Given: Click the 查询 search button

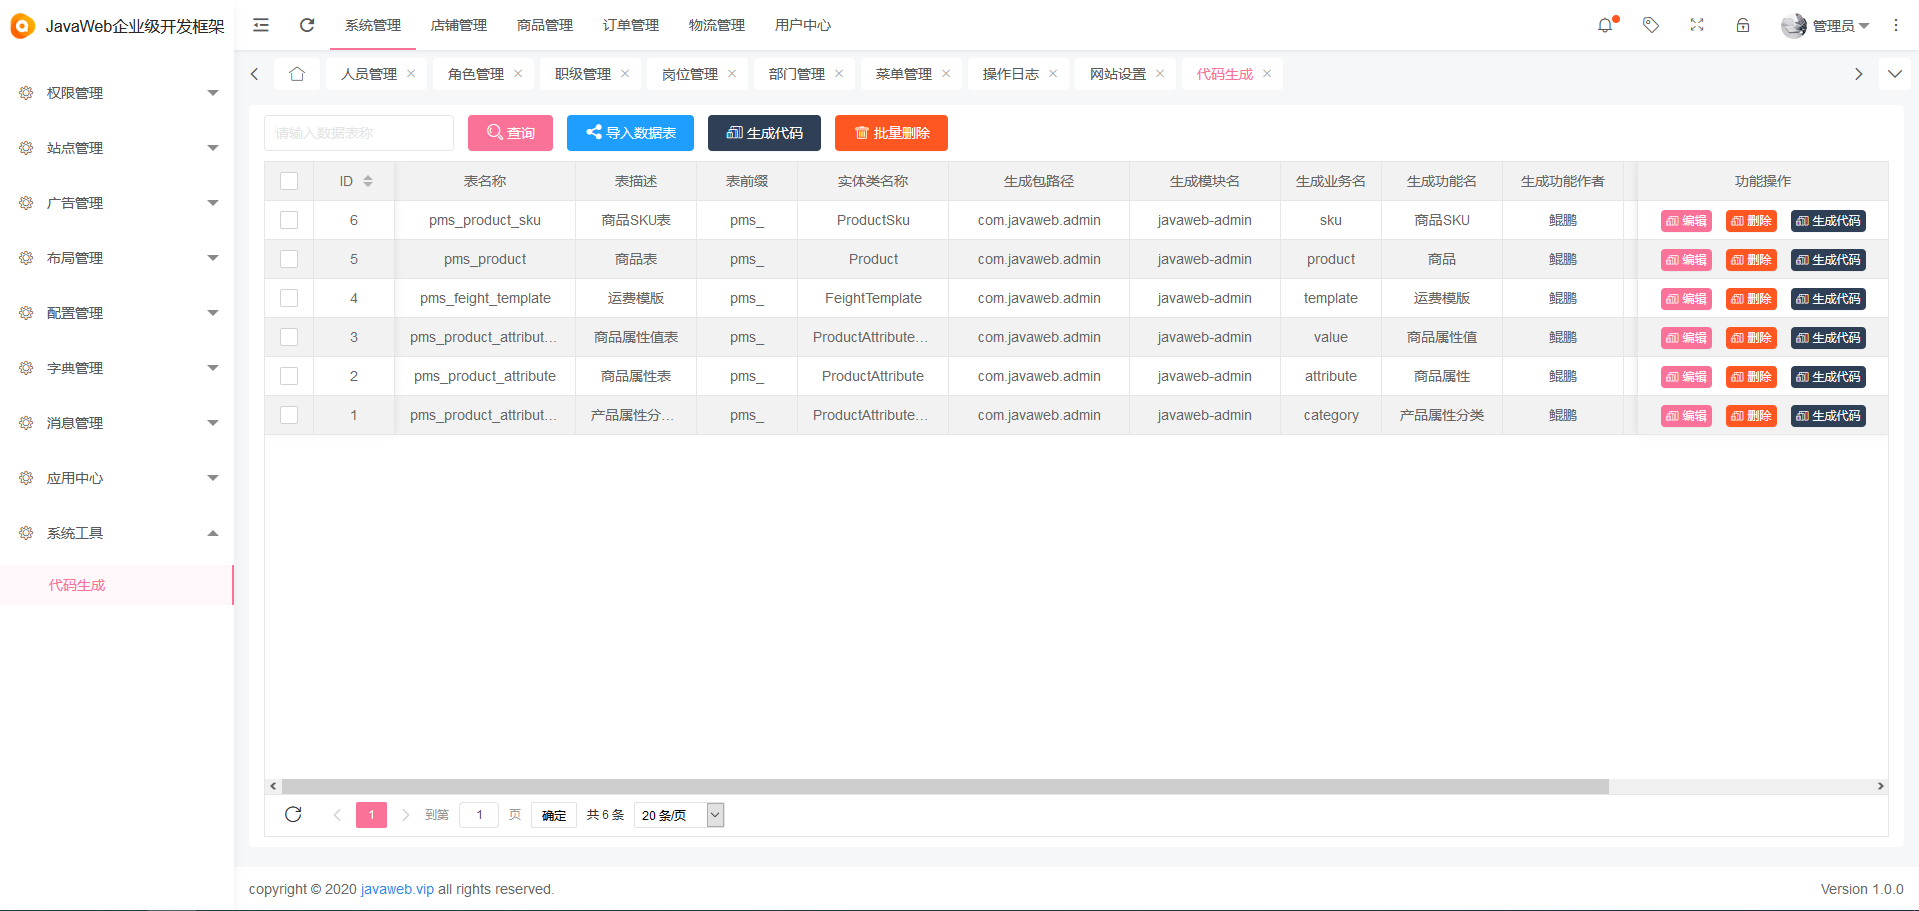Looking at the screenshot, I should click(x=510, y=132).
